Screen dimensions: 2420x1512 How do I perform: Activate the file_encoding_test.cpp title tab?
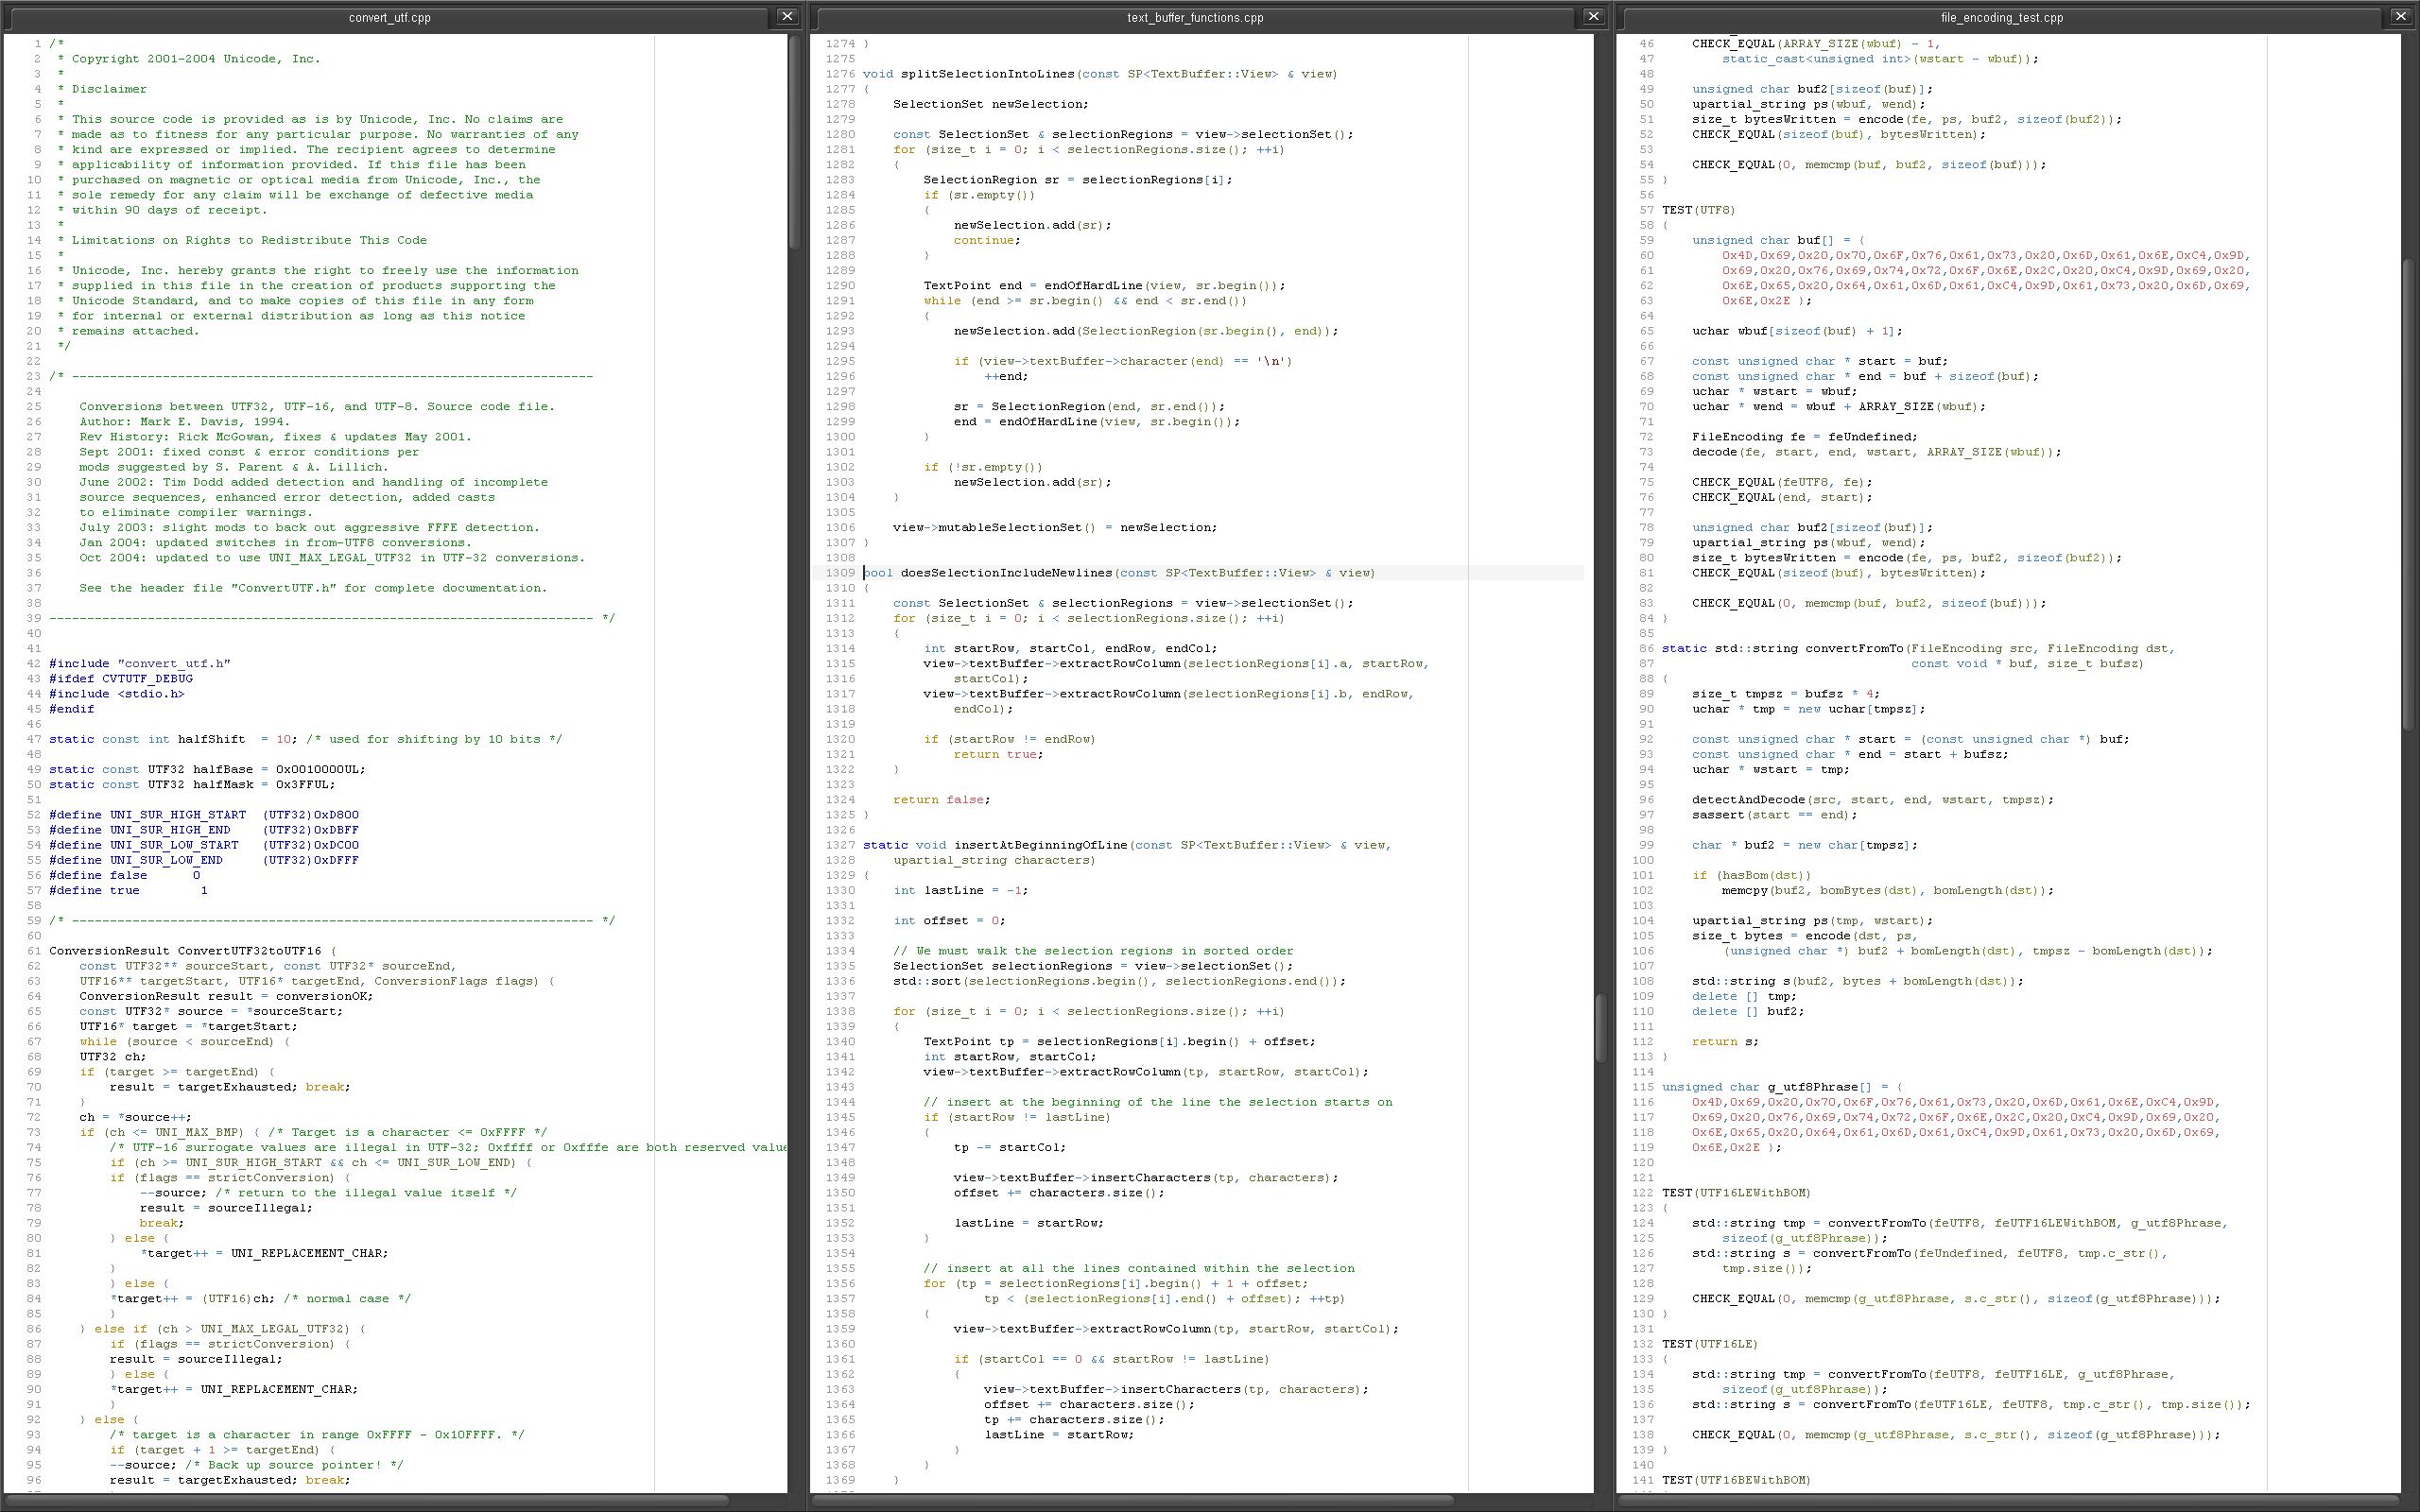coord(2001,18)
